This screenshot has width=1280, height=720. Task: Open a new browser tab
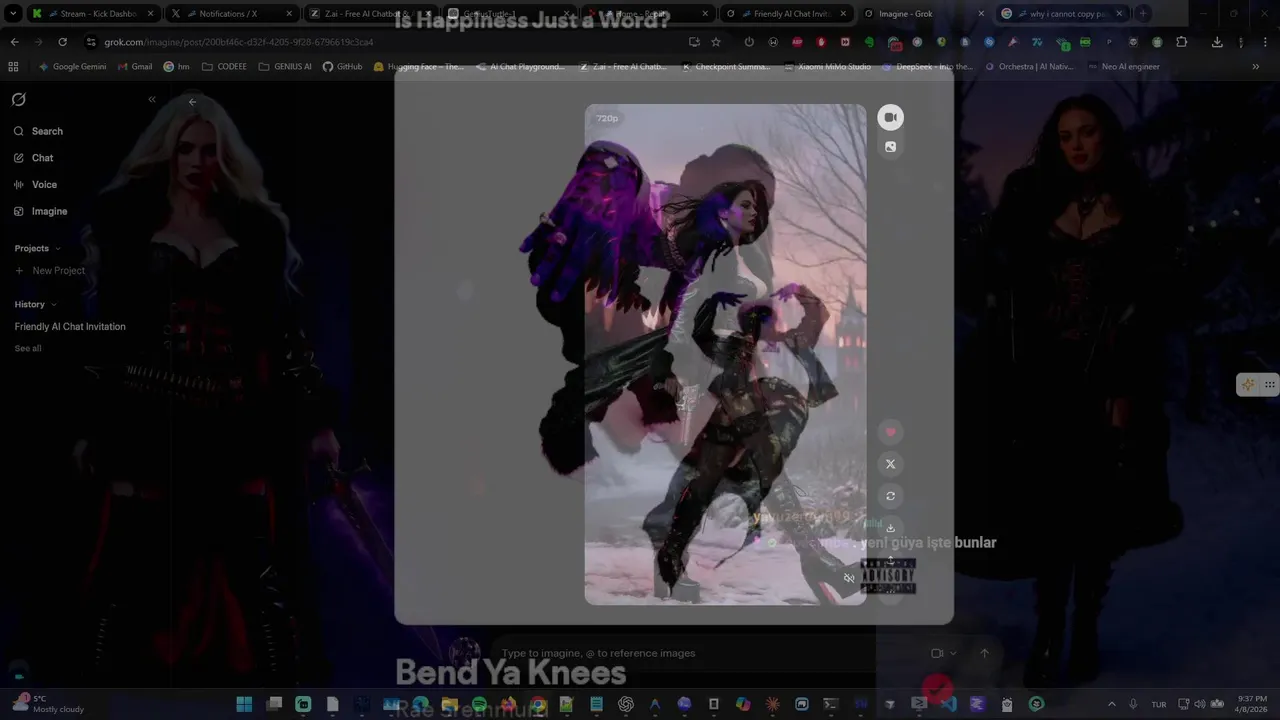[1143, 14]
